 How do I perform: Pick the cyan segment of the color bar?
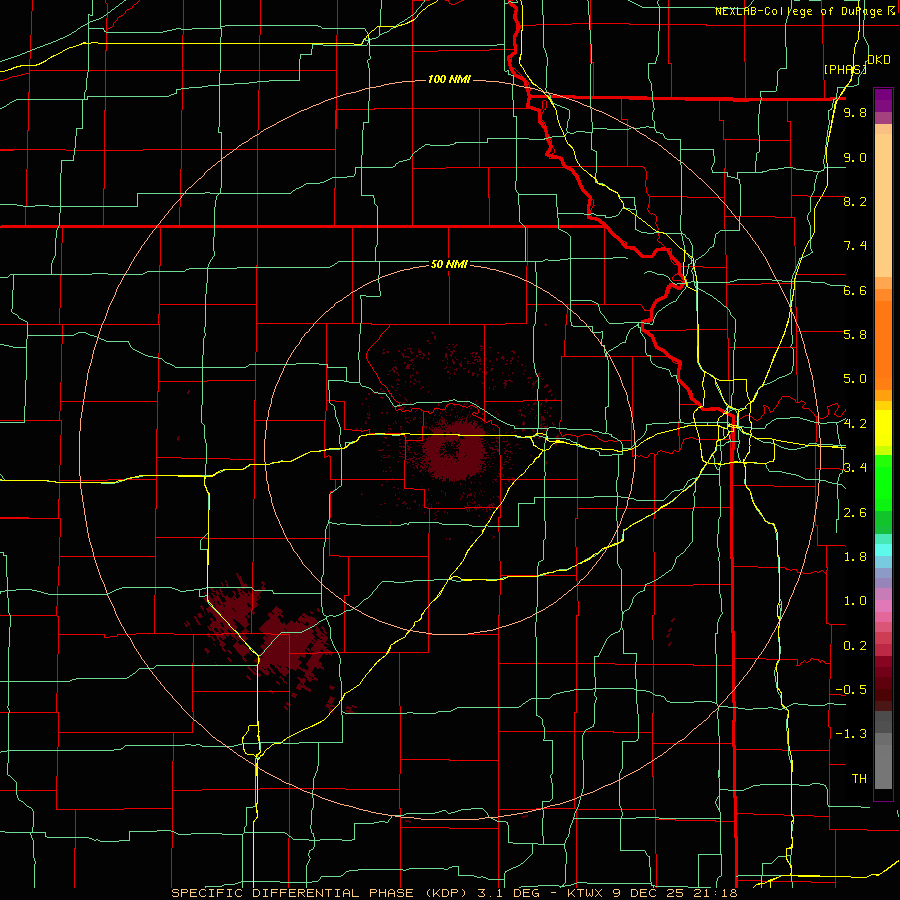[x=883, y=549]
